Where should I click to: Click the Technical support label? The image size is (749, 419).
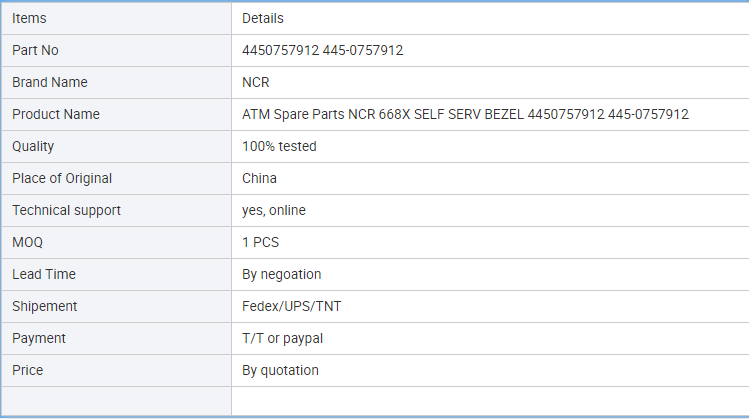click(x=66, y=210)
